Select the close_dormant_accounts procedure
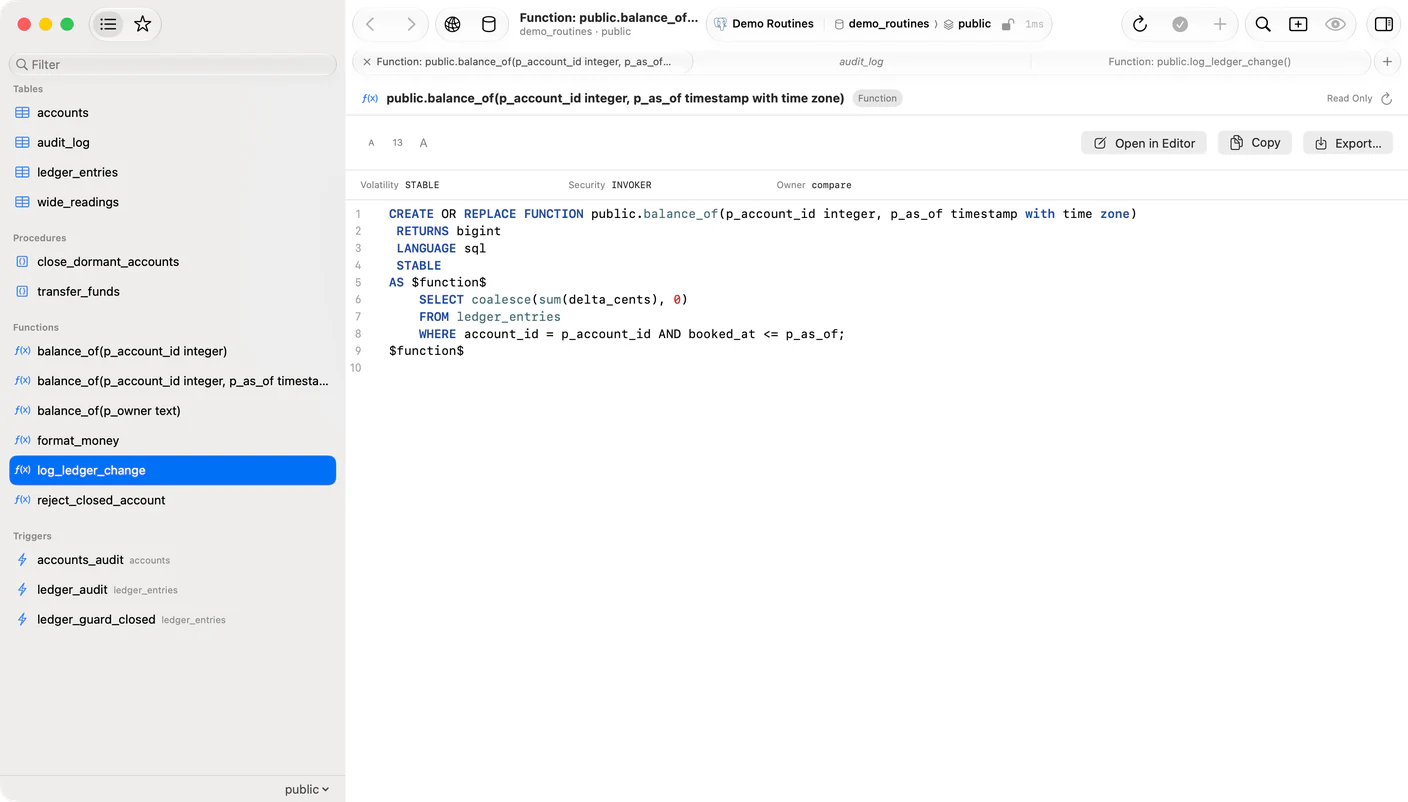1408x802 pixels. point(173,262)
